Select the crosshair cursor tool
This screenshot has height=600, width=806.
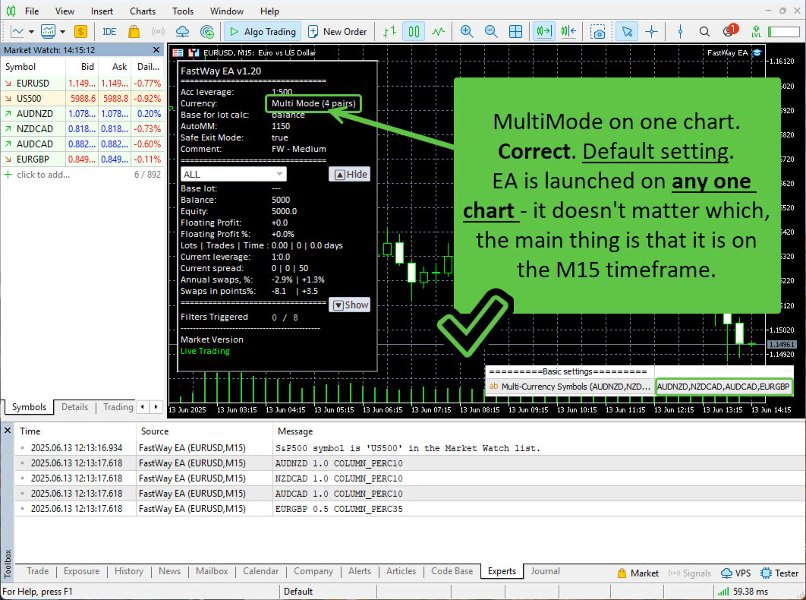(652, 31)
